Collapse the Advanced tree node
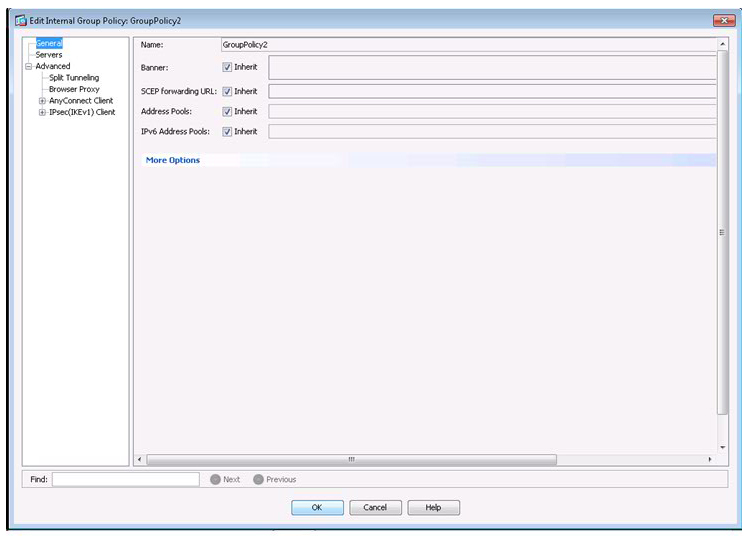754x539 pixels. (29, 67)
